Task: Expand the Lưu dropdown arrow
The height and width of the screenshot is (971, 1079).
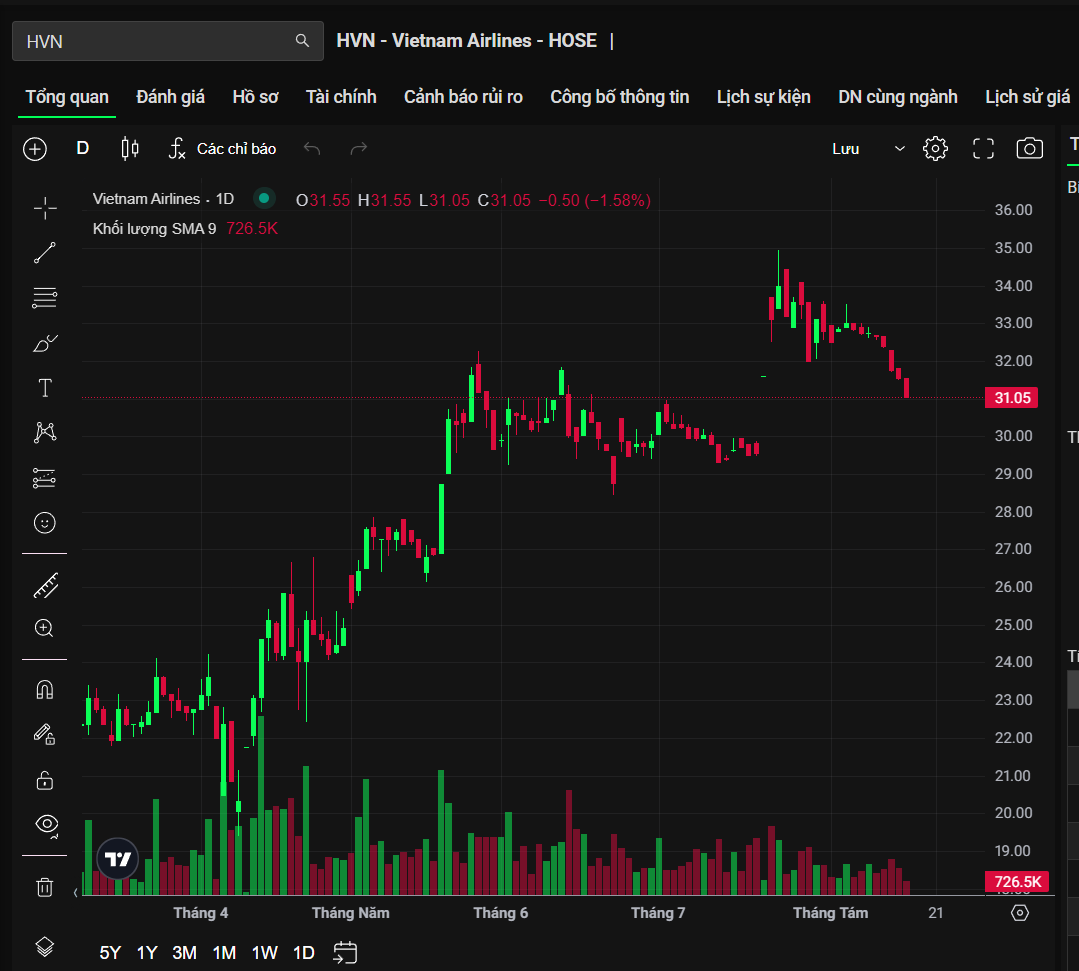Action: [899, 149]
